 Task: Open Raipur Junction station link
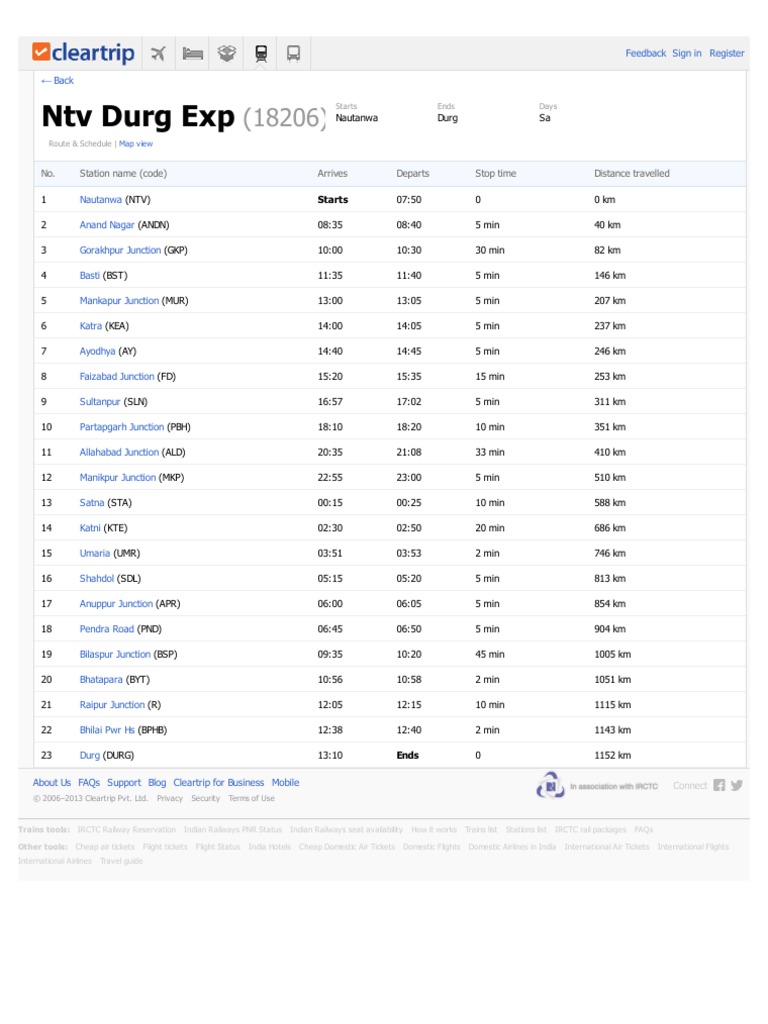112,705
